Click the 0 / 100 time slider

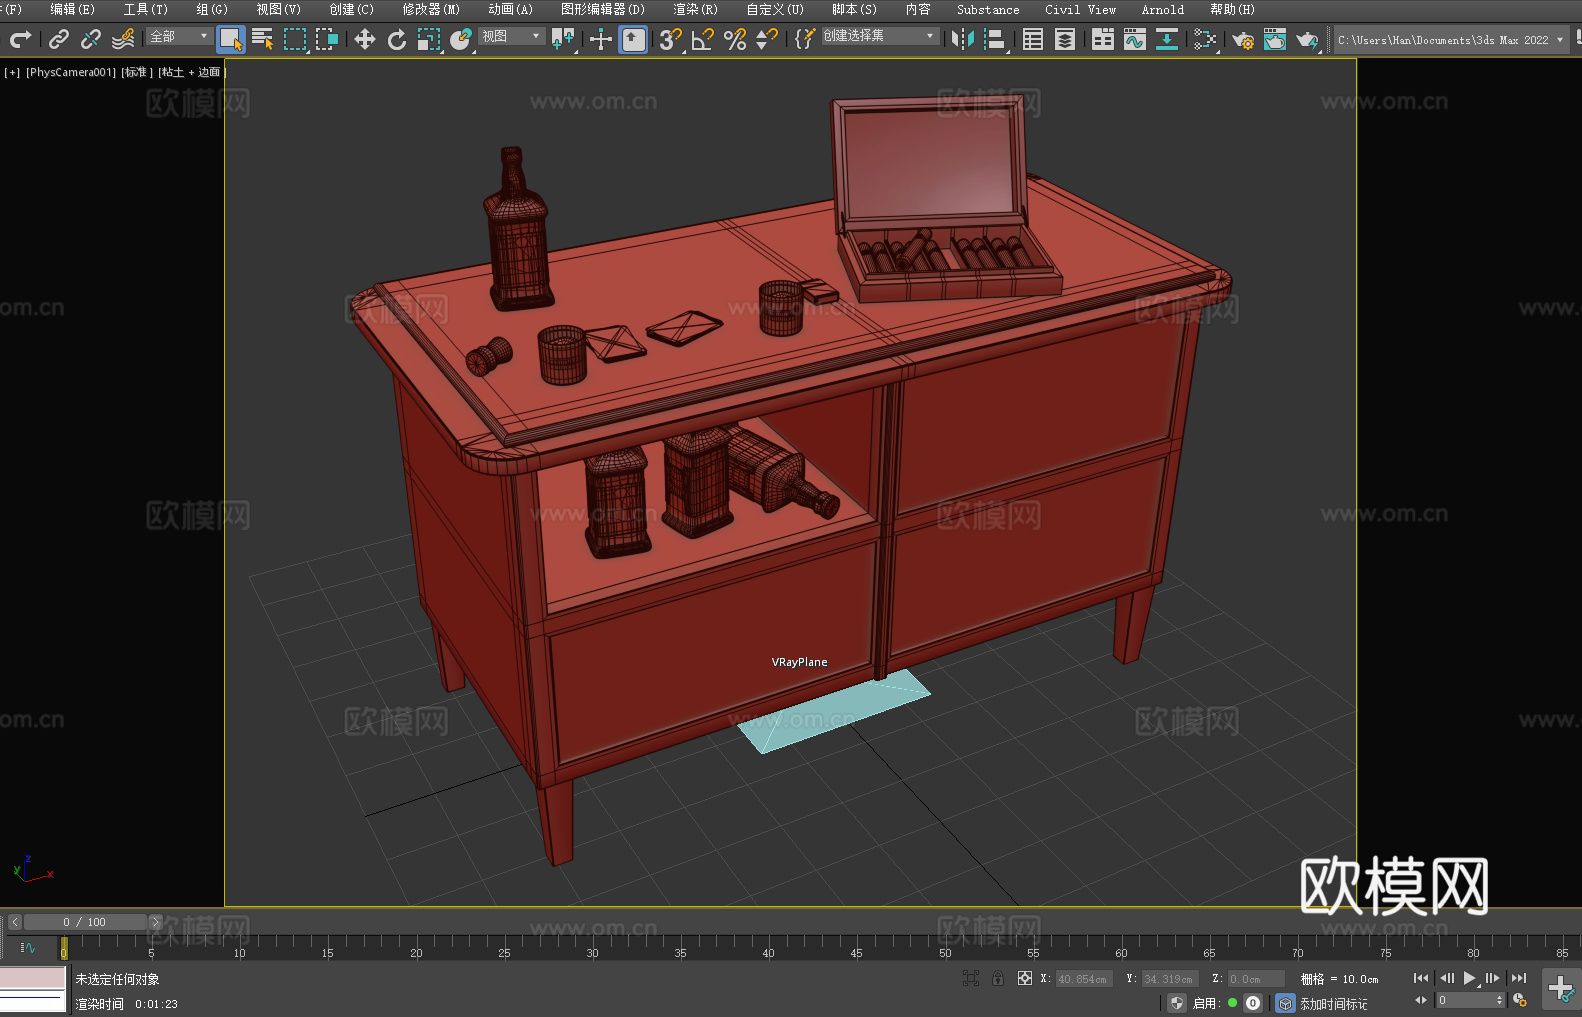pyautogui.click(x=84, y=922)
